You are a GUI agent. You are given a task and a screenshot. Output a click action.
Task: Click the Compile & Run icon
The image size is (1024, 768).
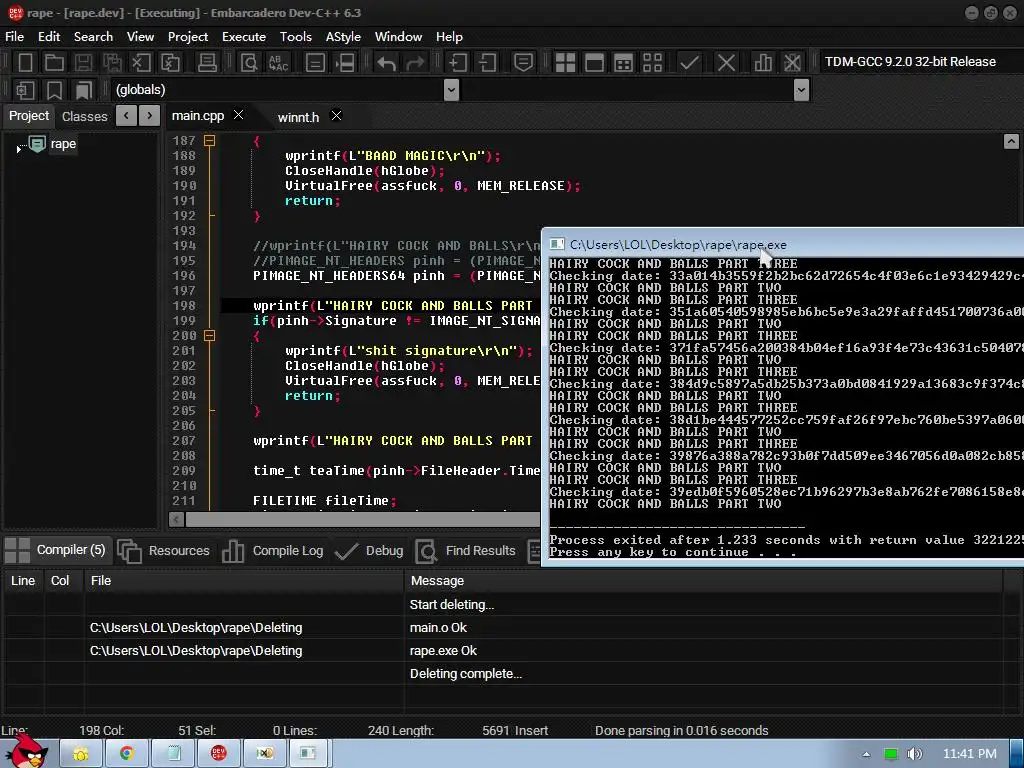coord(624,63)
